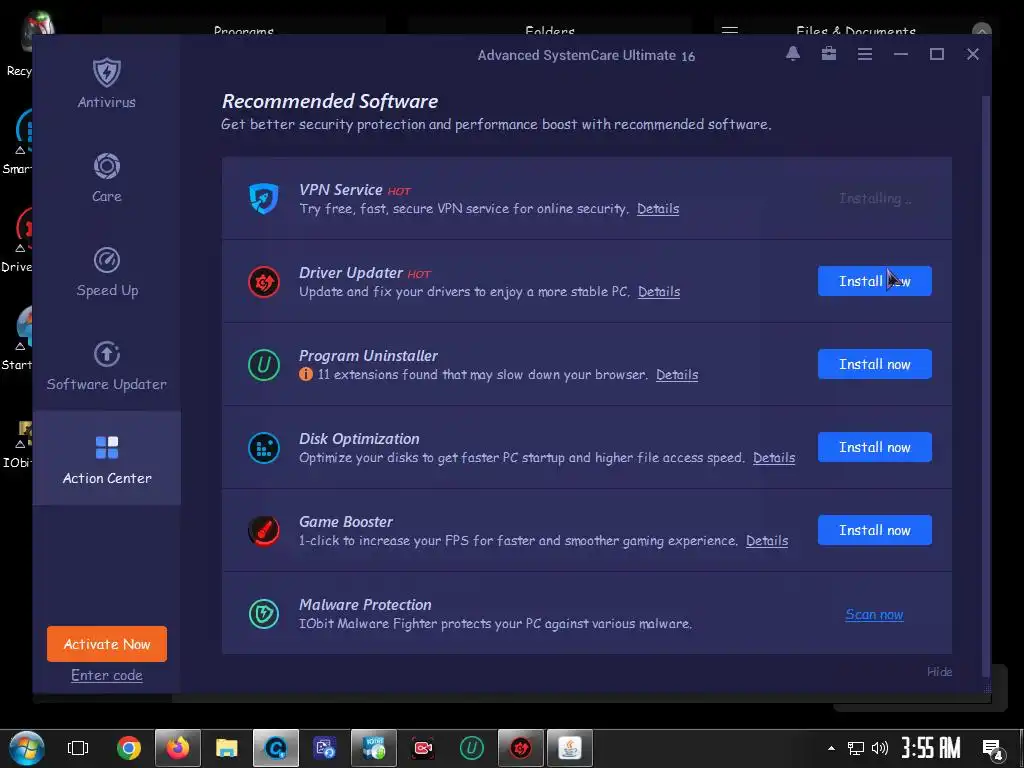Go to the Software Updater tab
1024x768 pixels.
tap(106, 365)
